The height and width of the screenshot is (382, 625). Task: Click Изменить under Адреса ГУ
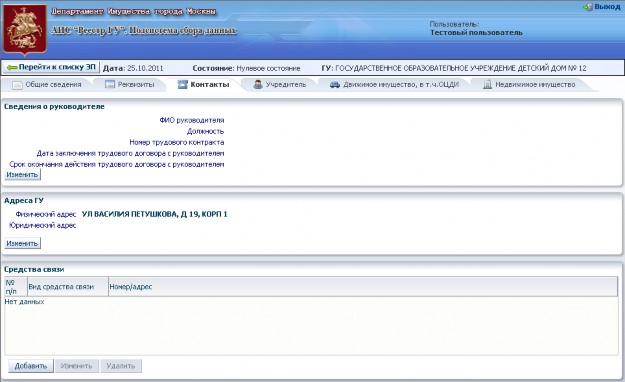22,243
